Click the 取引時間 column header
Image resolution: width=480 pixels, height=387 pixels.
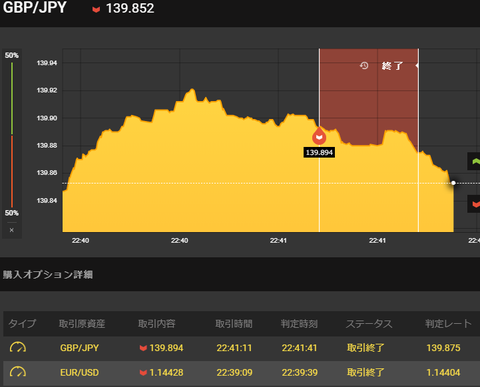[234, 324]
